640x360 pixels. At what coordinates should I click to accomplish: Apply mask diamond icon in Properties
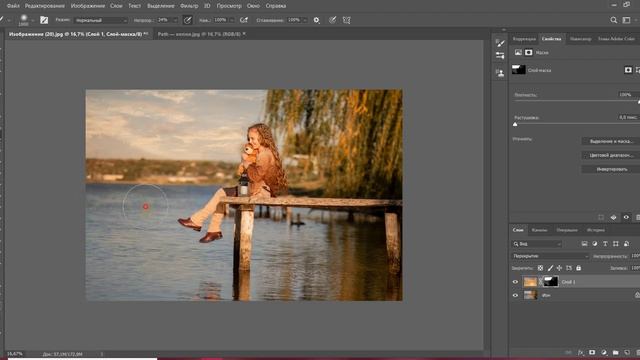(613, 218)
